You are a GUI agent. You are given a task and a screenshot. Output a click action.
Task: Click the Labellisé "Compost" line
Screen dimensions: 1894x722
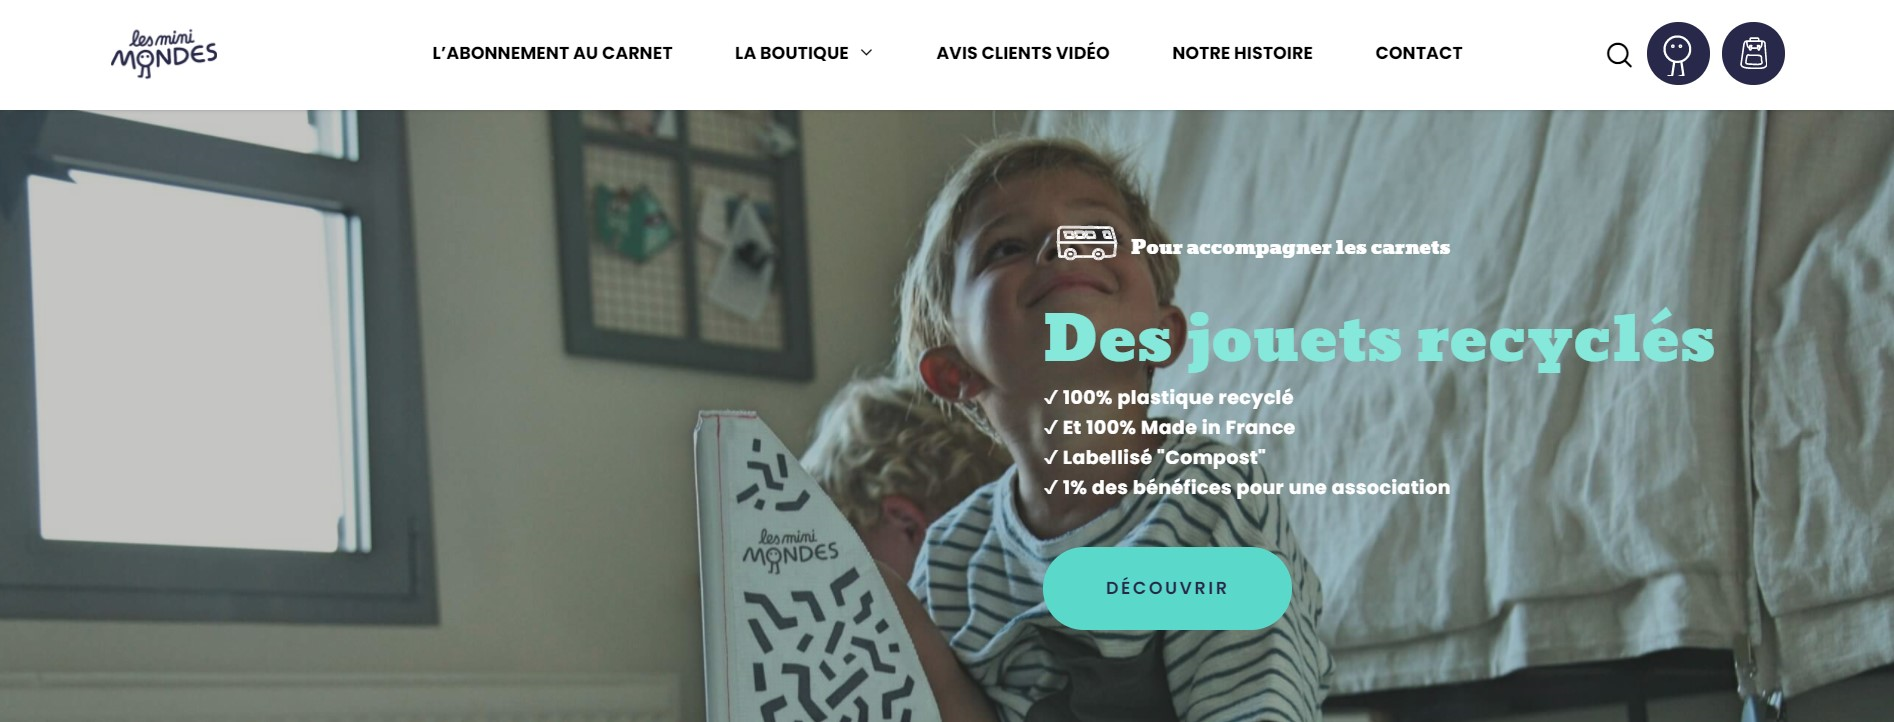tap(1155, 457)
